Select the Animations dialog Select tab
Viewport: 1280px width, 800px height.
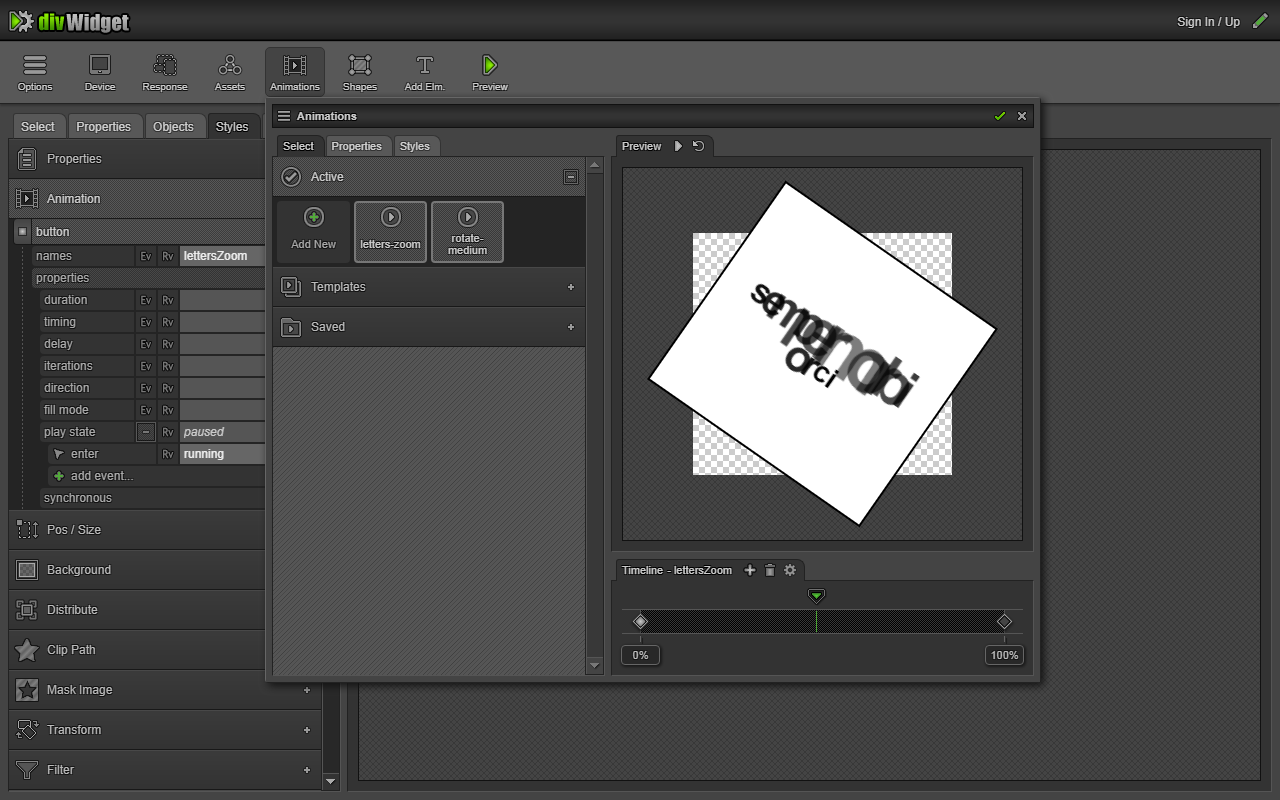tap(298, 146)
